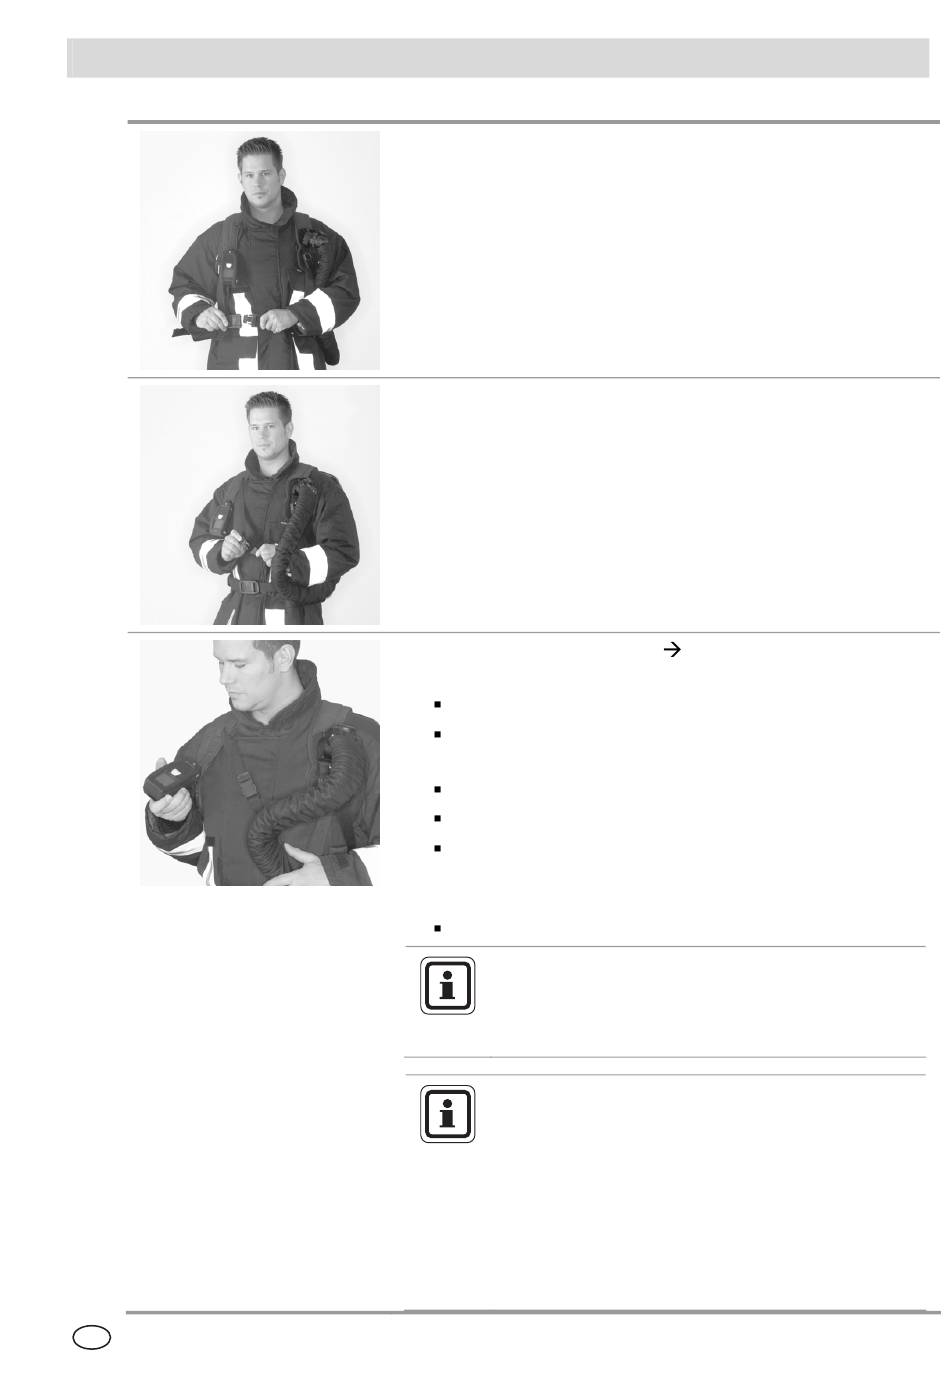The width and height of the screenshot is (950, 1374).
Task: Open the photo of man fastening waist belt
Action: pyautogui.click(x=259, y=250)
